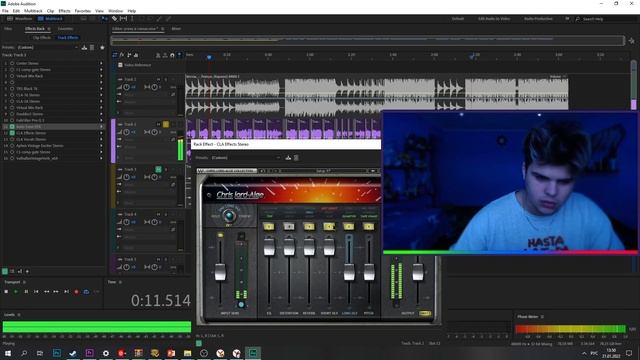
Task: Toggle main rack power at Effects Rack bottom
Action: pyautogui.click(x=5, y=271)
